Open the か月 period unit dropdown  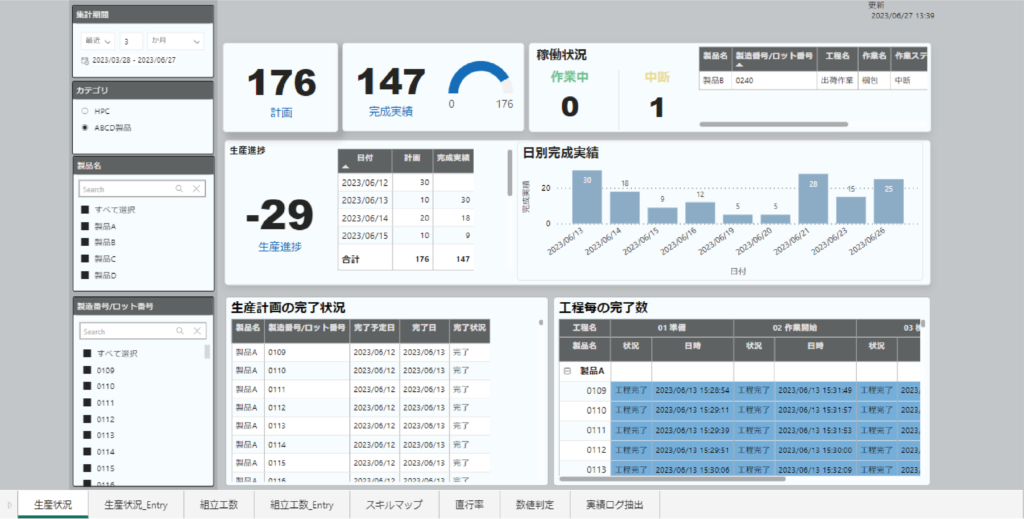(x=174, y=41)
